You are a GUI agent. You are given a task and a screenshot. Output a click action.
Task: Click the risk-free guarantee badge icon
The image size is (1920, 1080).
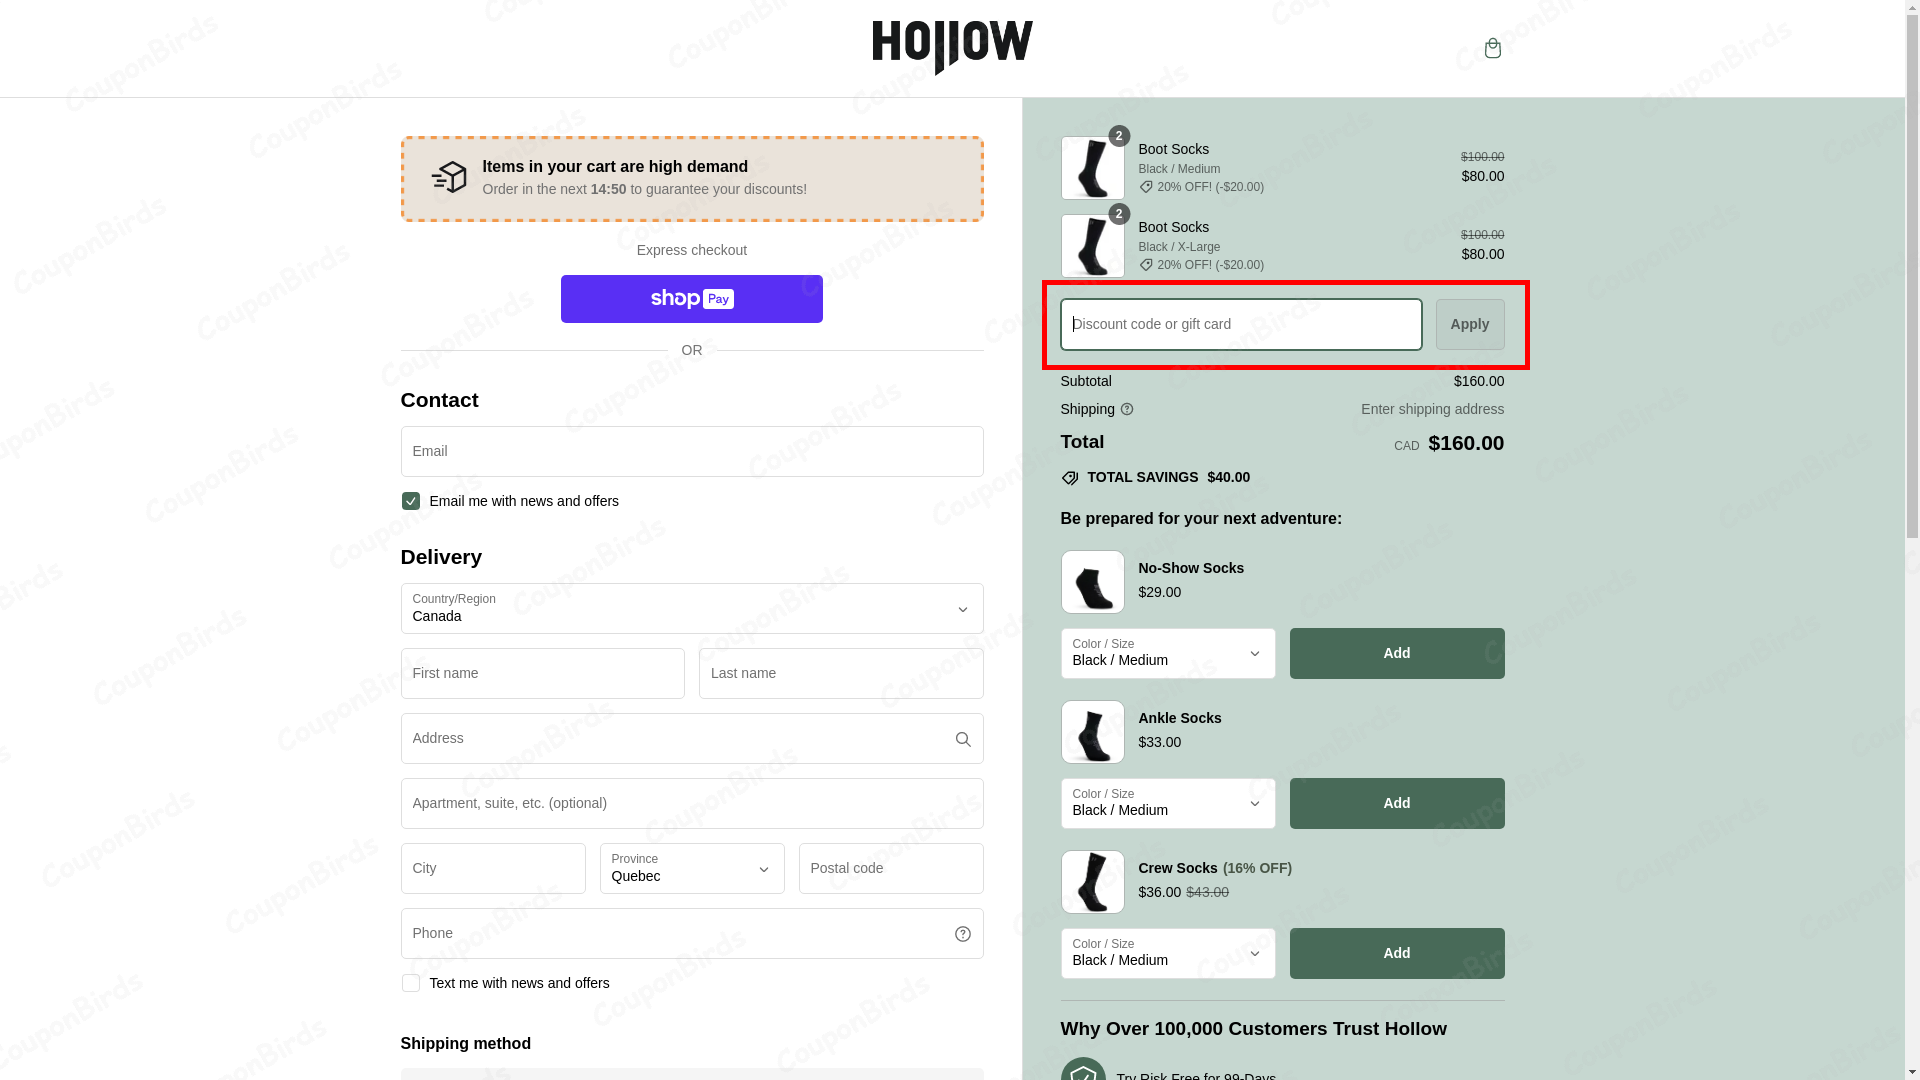click(1085, 1073)
